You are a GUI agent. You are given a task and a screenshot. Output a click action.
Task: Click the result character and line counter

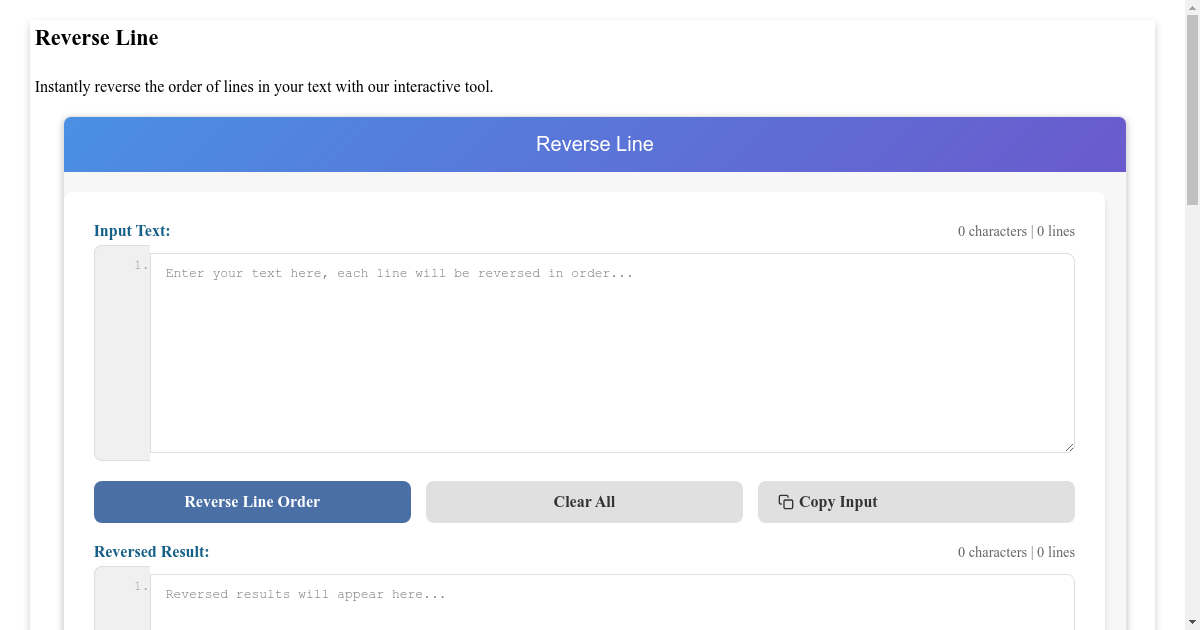(x=1016, y=552)
